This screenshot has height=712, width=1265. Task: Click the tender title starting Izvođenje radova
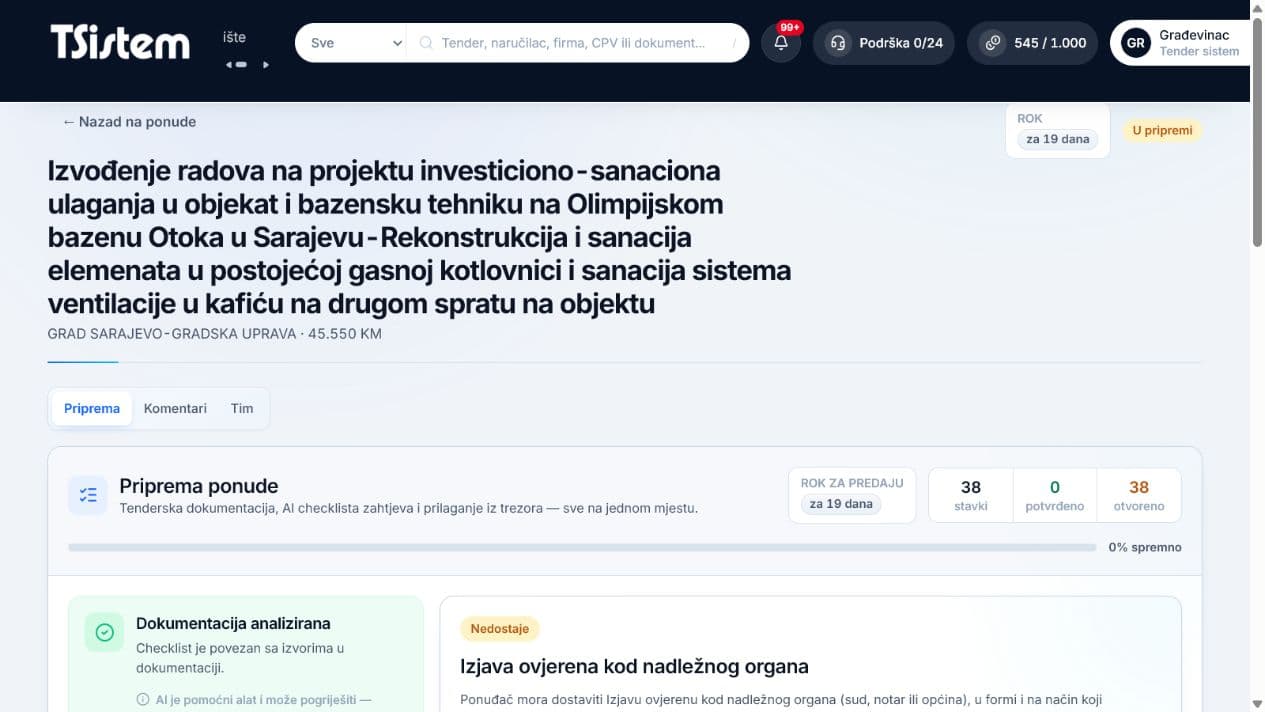pos(419,237)
